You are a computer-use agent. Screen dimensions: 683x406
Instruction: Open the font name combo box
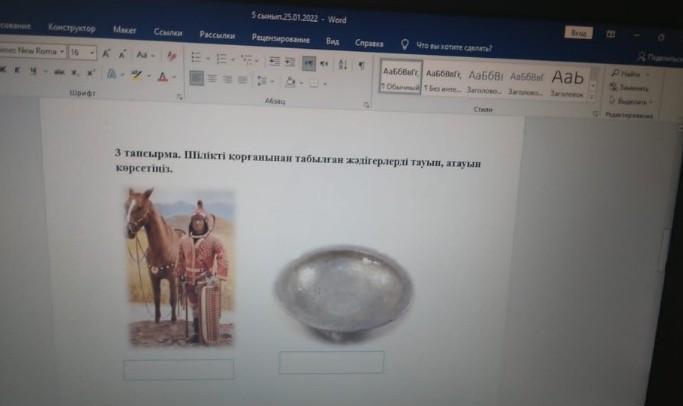coord(33,51)
